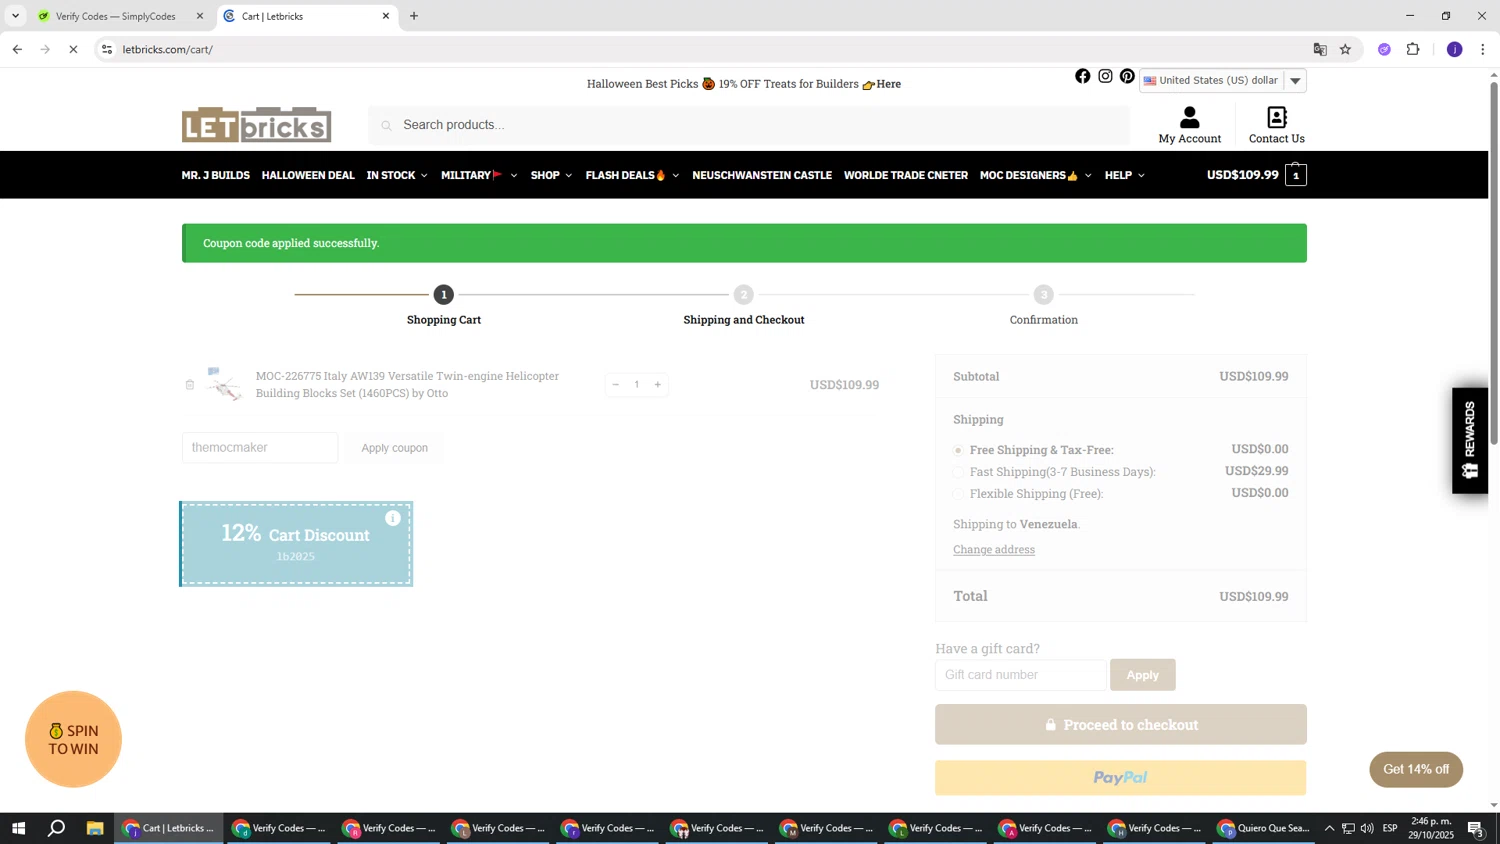
Task: Open the notification center icon
Action: [1475, 828]
